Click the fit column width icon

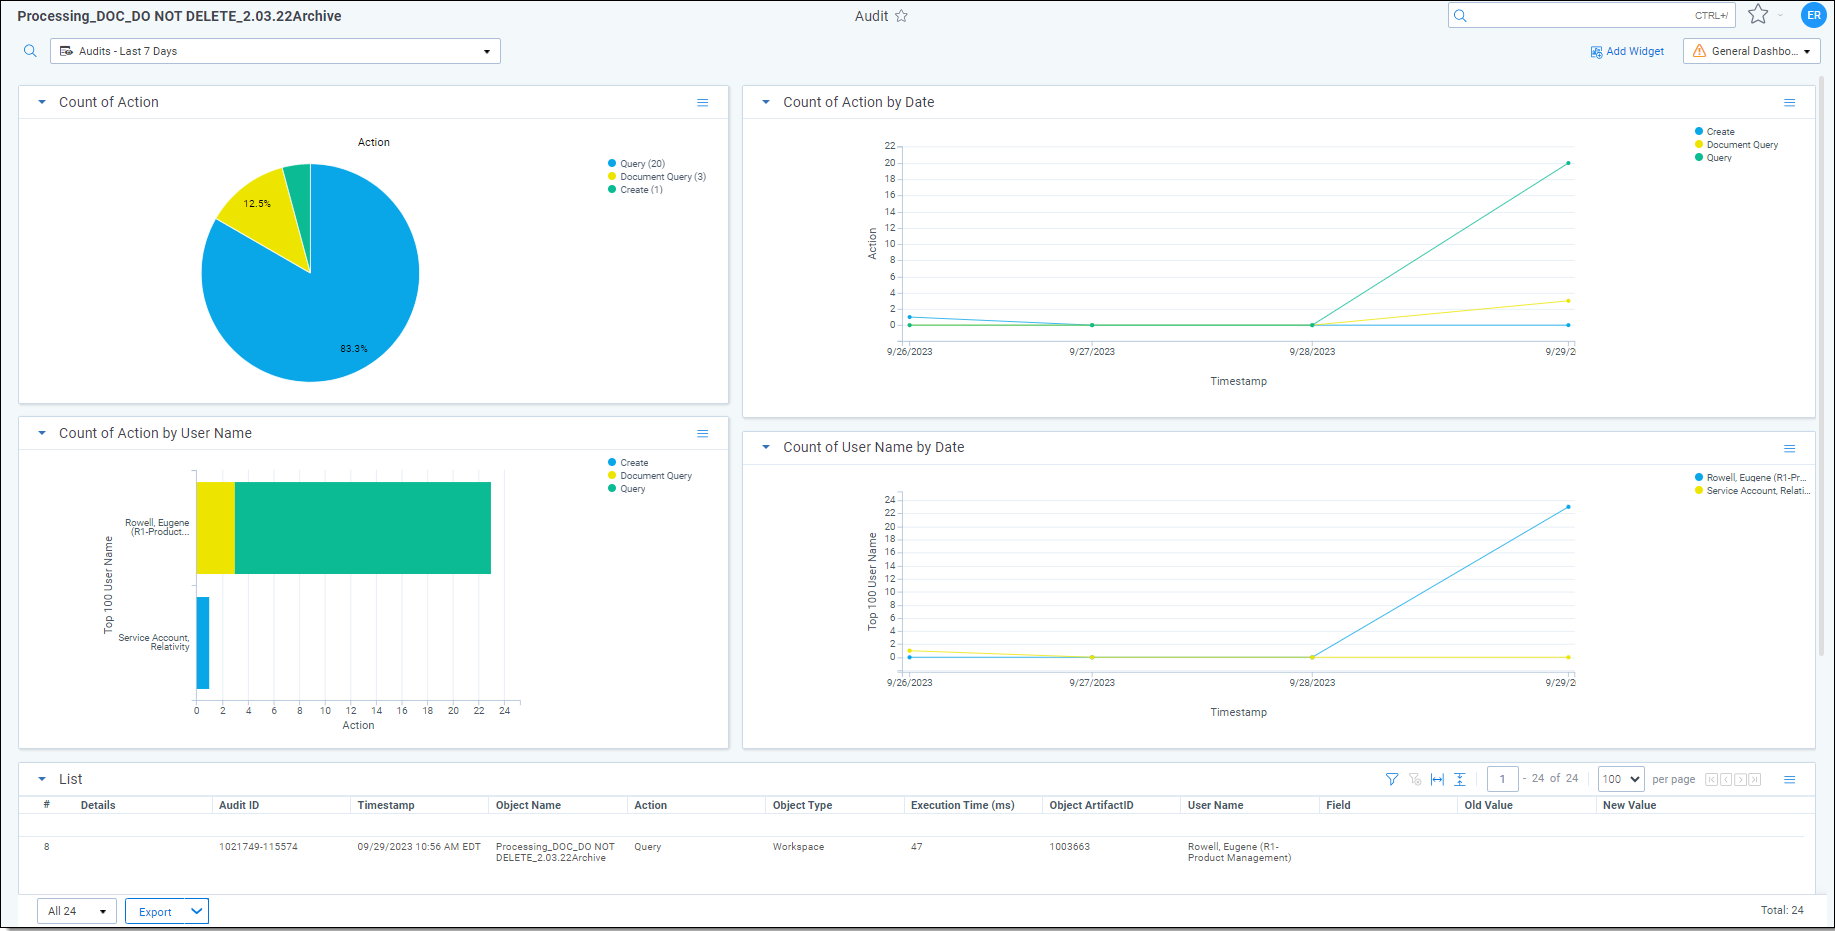click(1437, 779)
